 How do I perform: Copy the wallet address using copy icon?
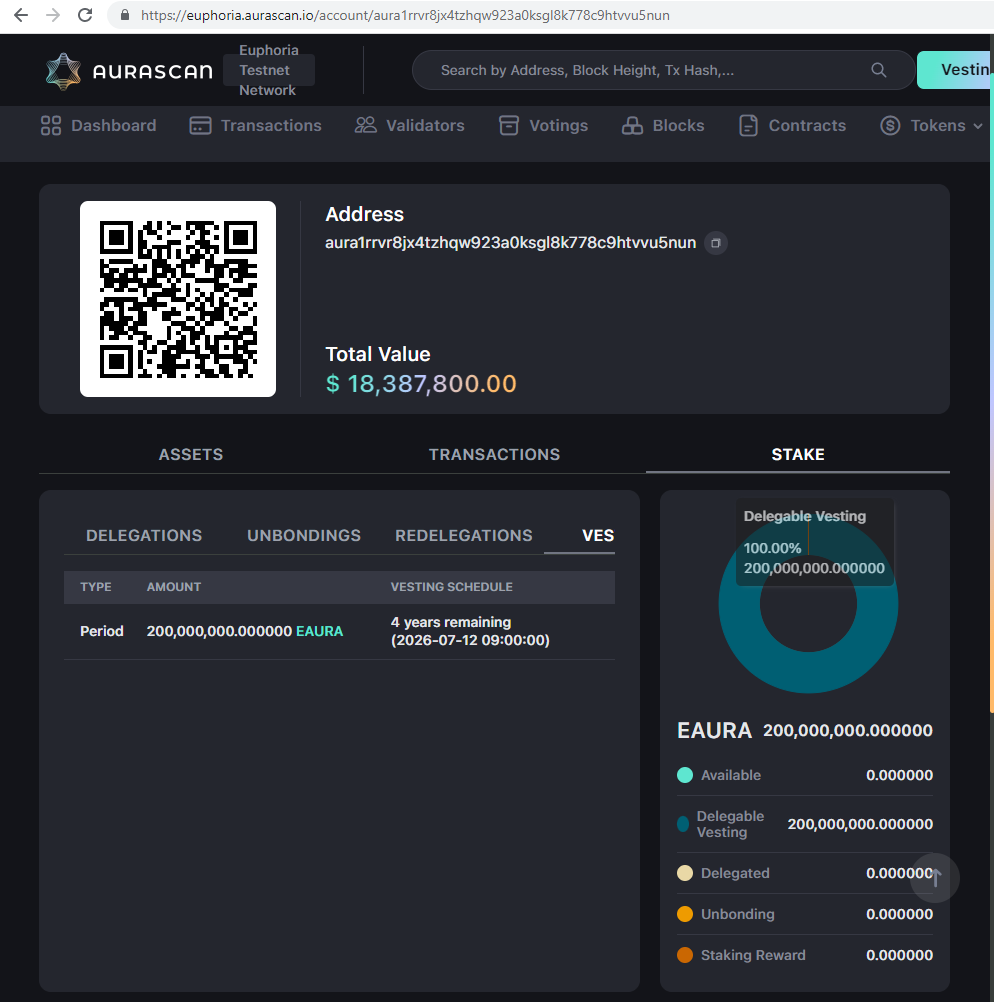click(715, 243)
